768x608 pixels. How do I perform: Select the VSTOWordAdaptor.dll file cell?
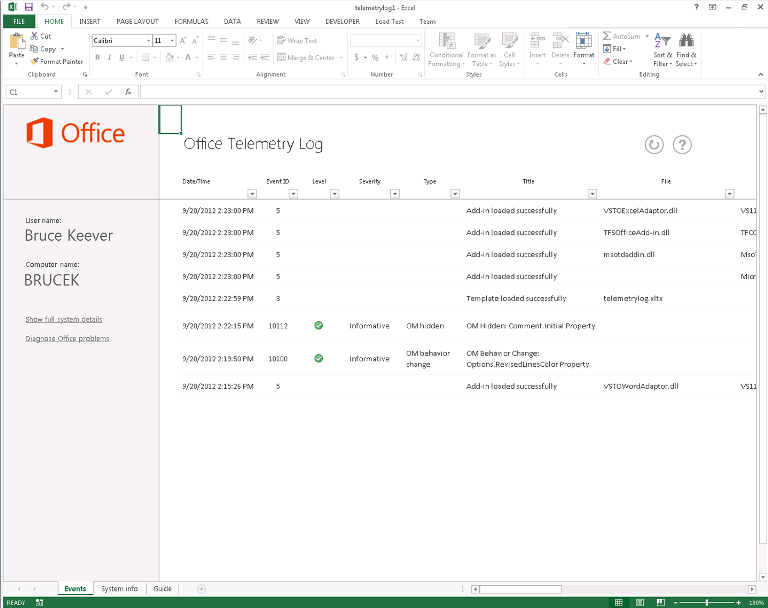(x=641, y=386)
